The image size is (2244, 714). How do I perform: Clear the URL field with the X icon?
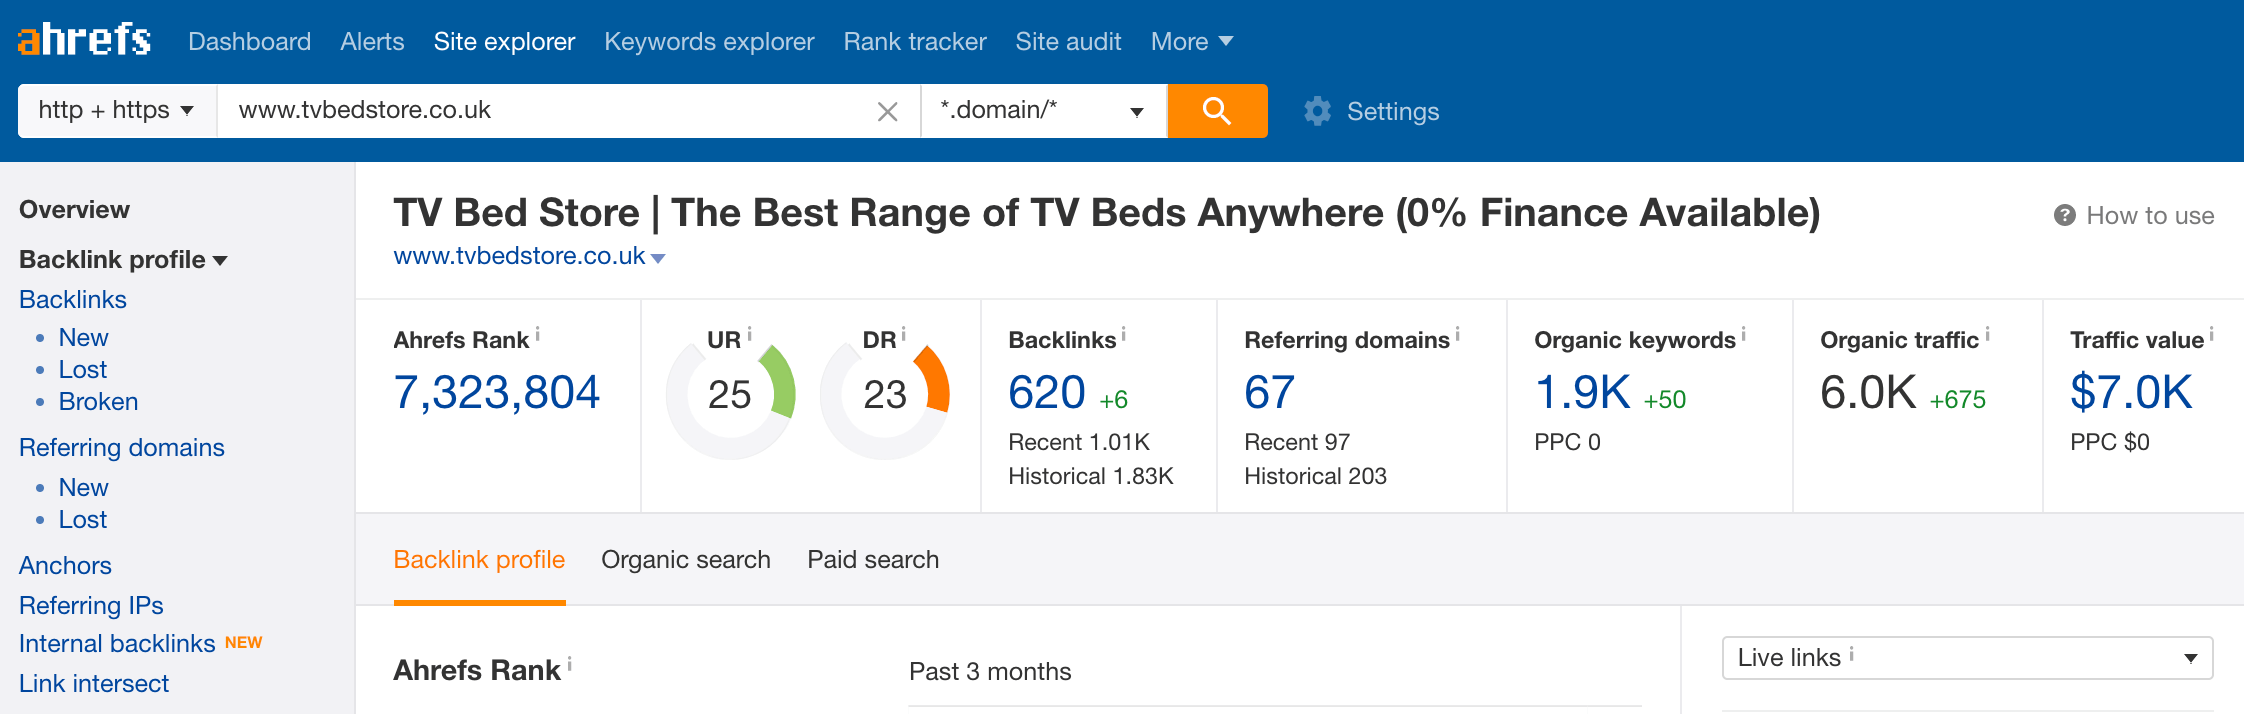(887, 111)
